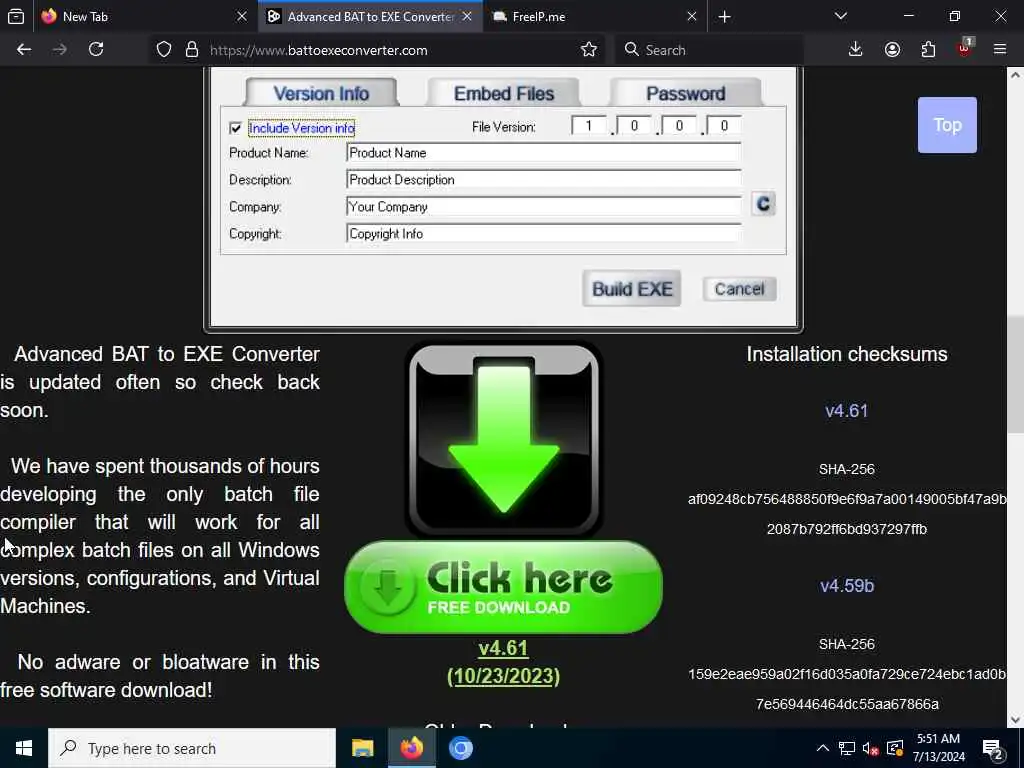Click the Version Info tab in screenshot

(321, 93)
